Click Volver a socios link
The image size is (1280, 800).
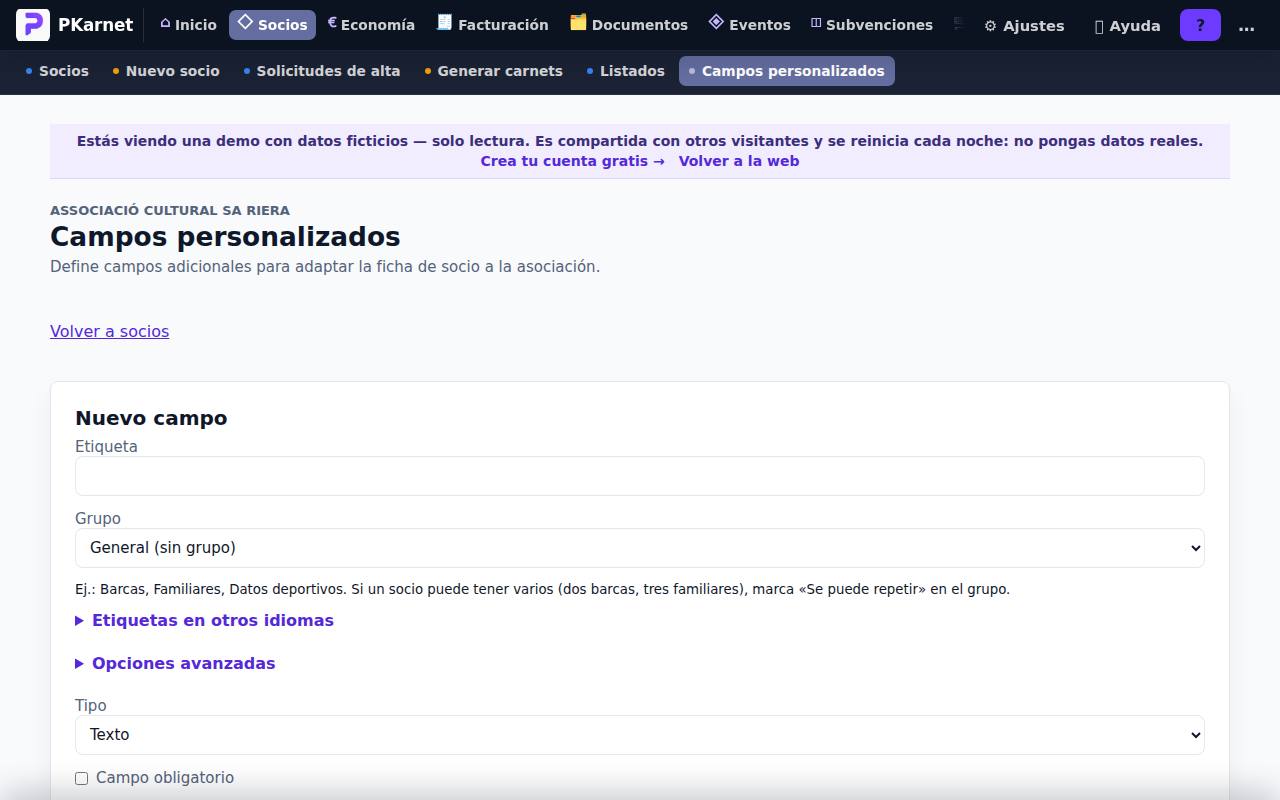(110, 331)
